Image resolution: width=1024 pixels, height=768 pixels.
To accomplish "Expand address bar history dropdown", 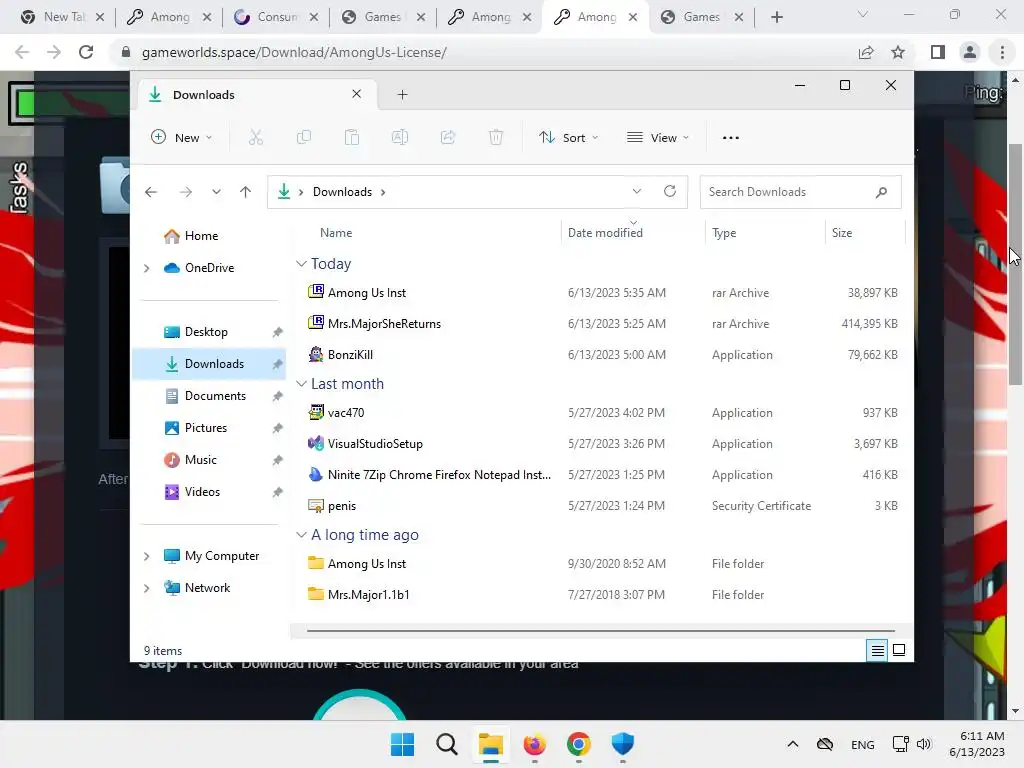I will pos(637,191).
